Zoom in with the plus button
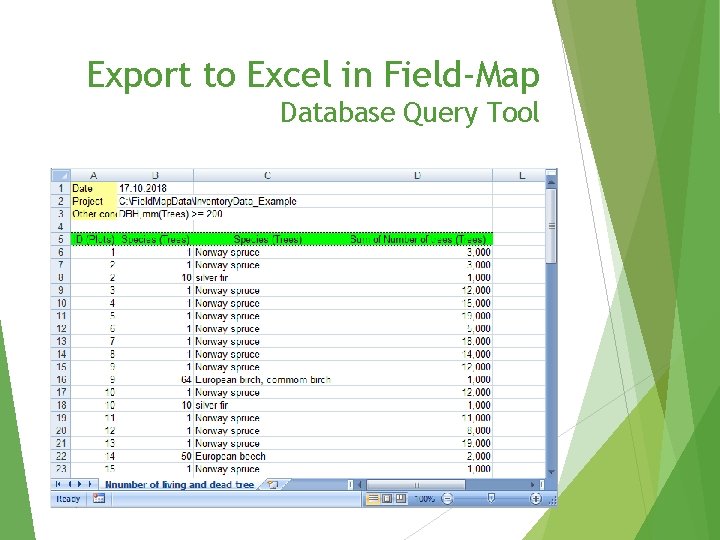Image resolution: width=720 pixels, height=540 pixels. click(x=535, y=499)
